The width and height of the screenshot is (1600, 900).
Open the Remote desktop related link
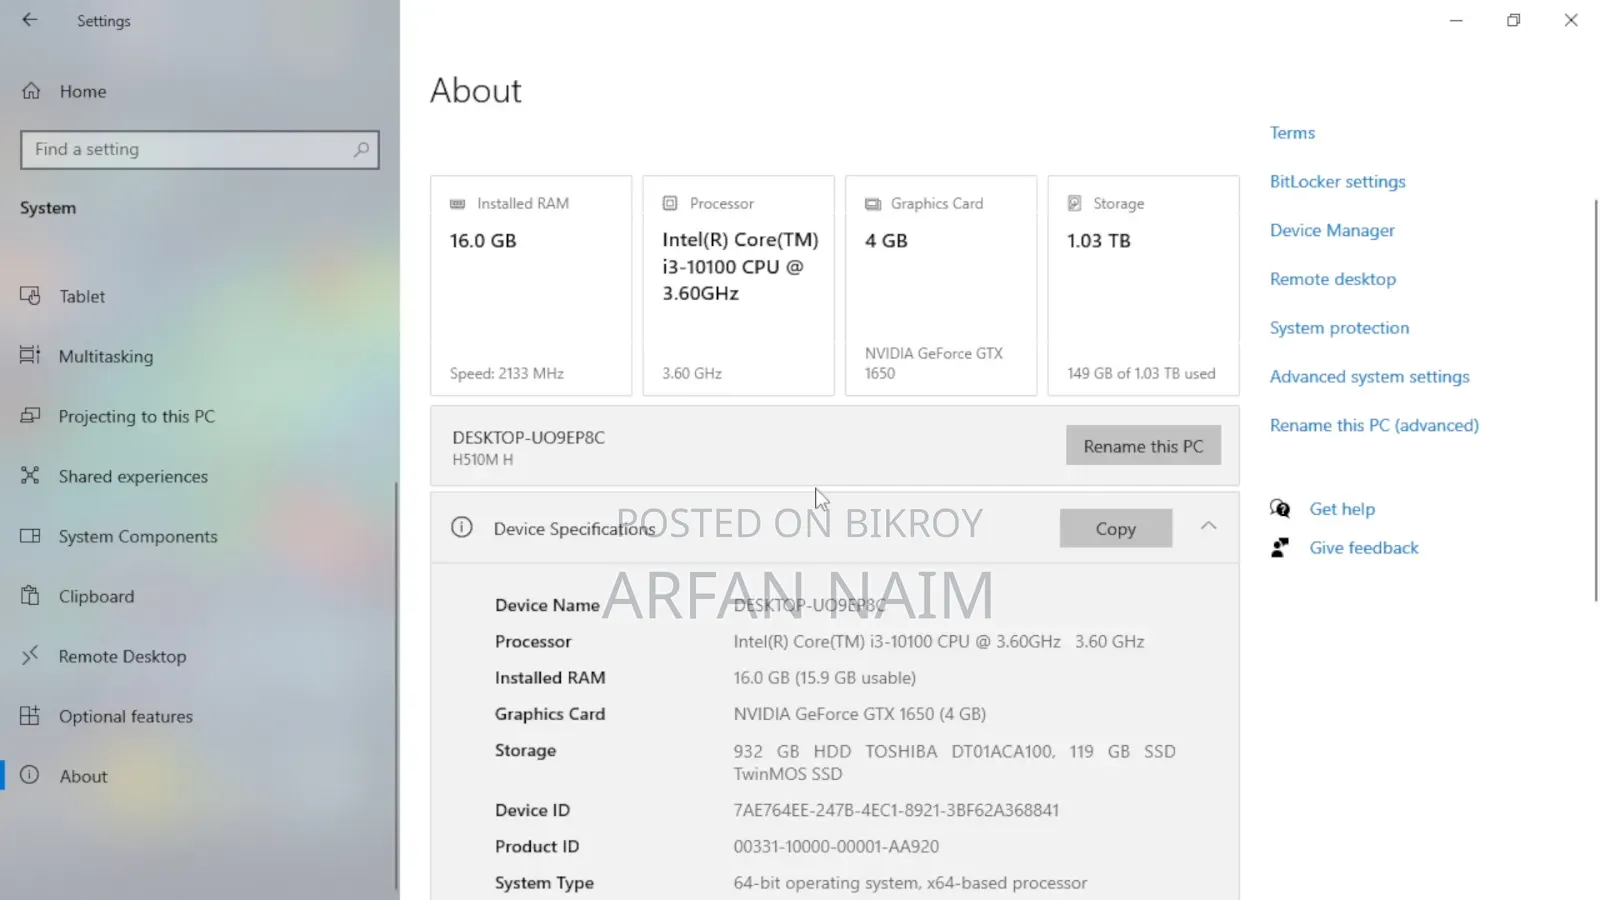point(1333,279)
